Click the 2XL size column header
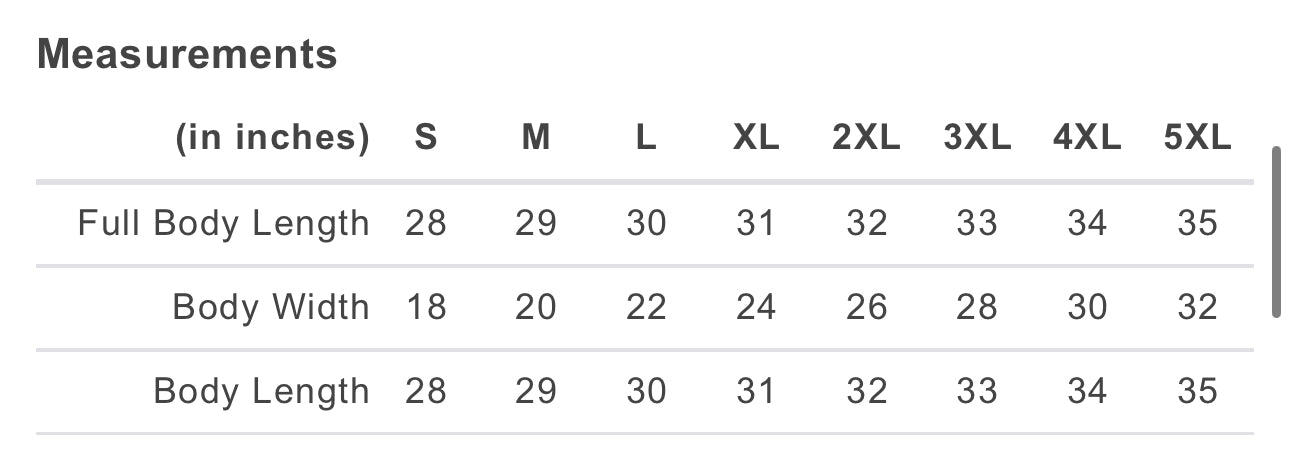 [866, 138]
